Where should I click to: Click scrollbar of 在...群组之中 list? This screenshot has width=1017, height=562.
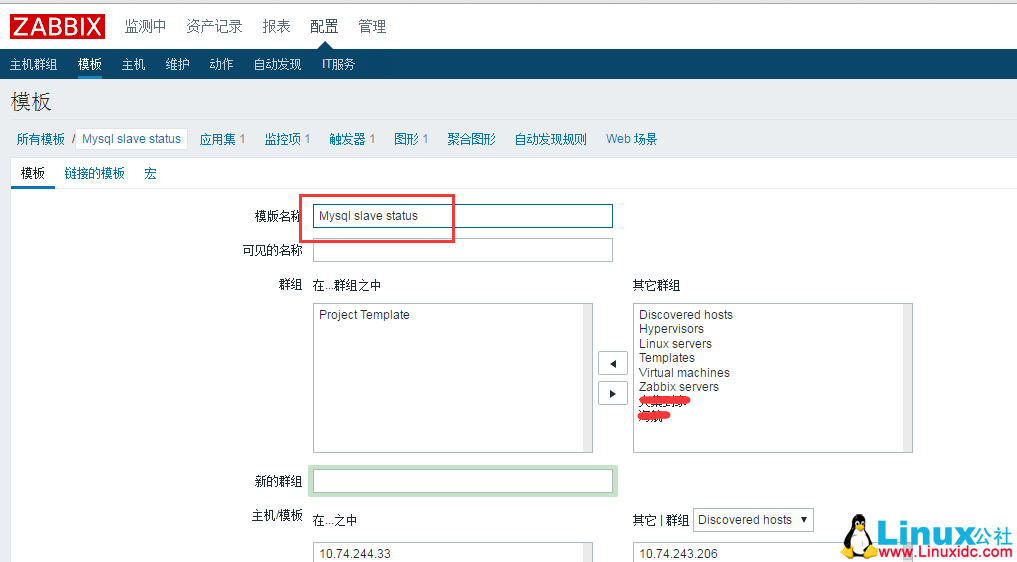tap(588, 378)
